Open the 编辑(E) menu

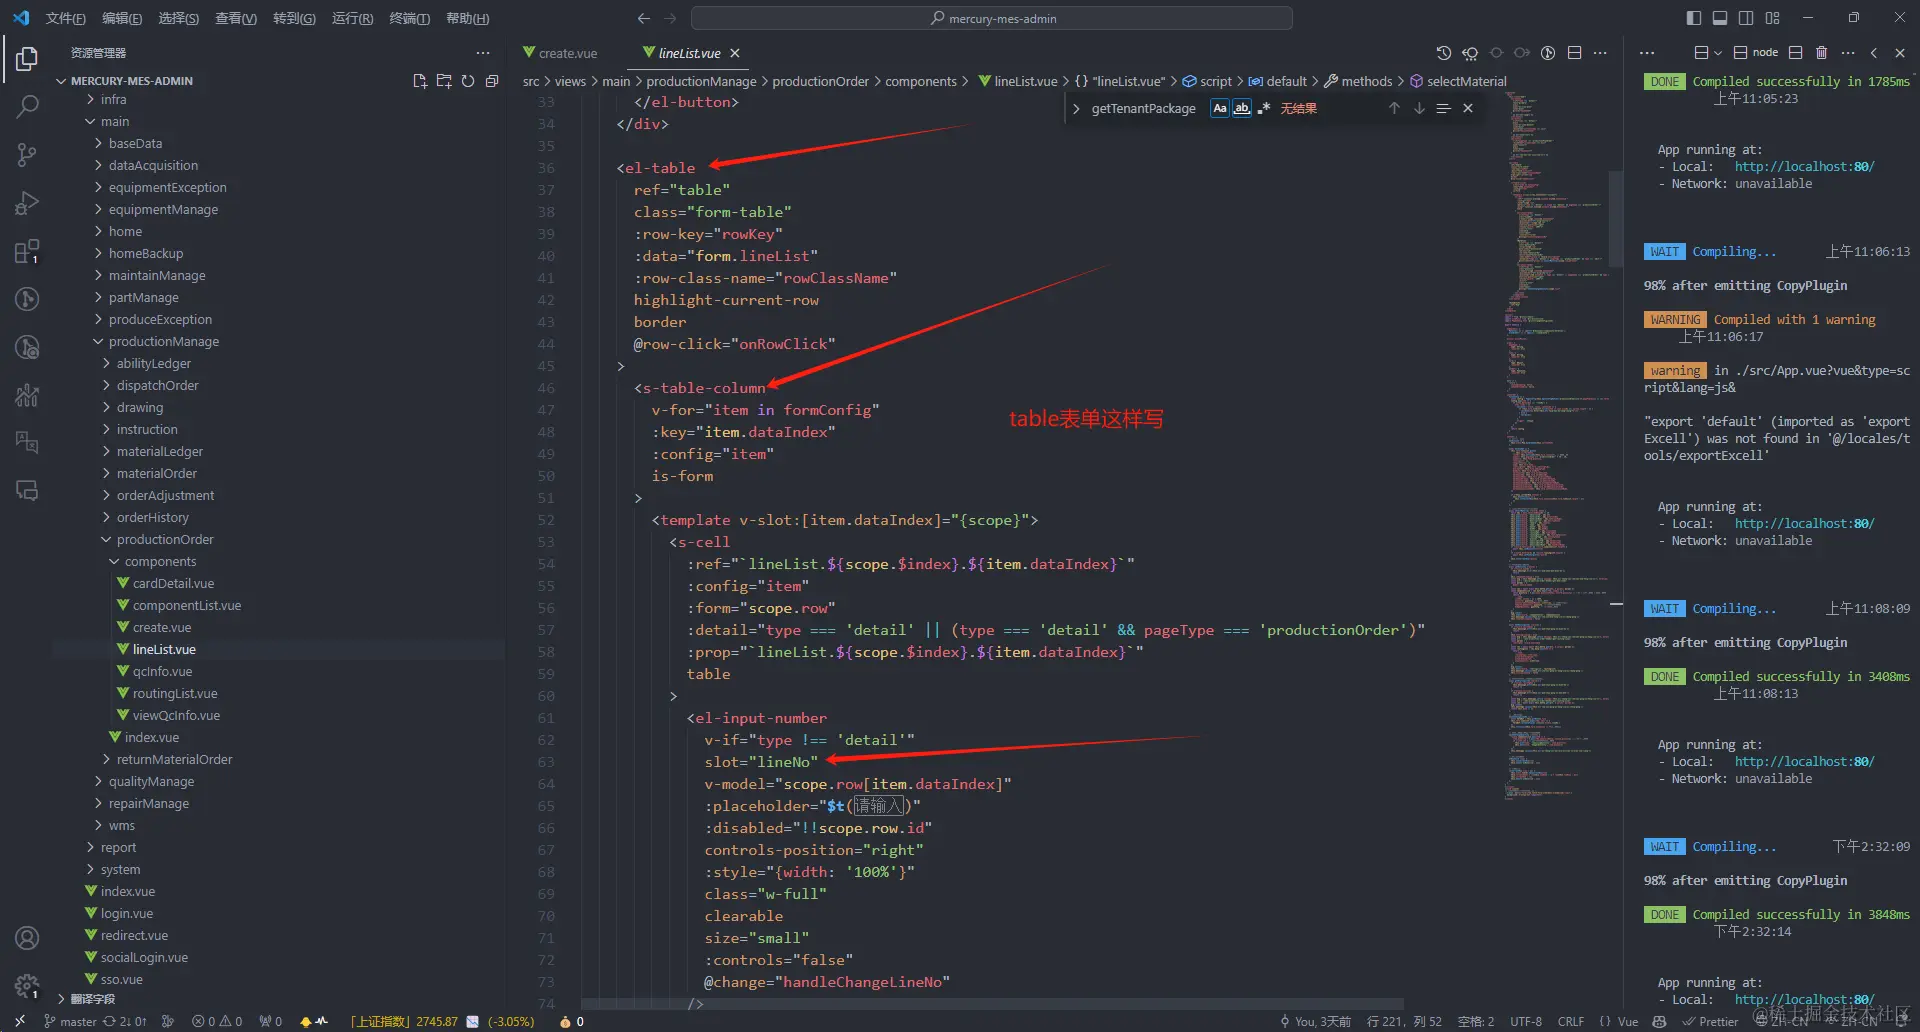(x=122, y=18)
